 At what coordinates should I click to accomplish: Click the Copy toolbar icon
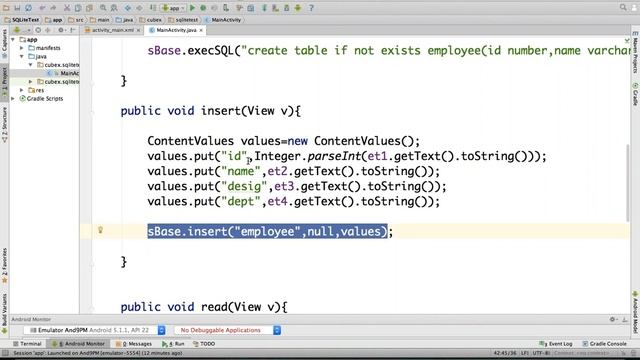[x=78, y=8]
